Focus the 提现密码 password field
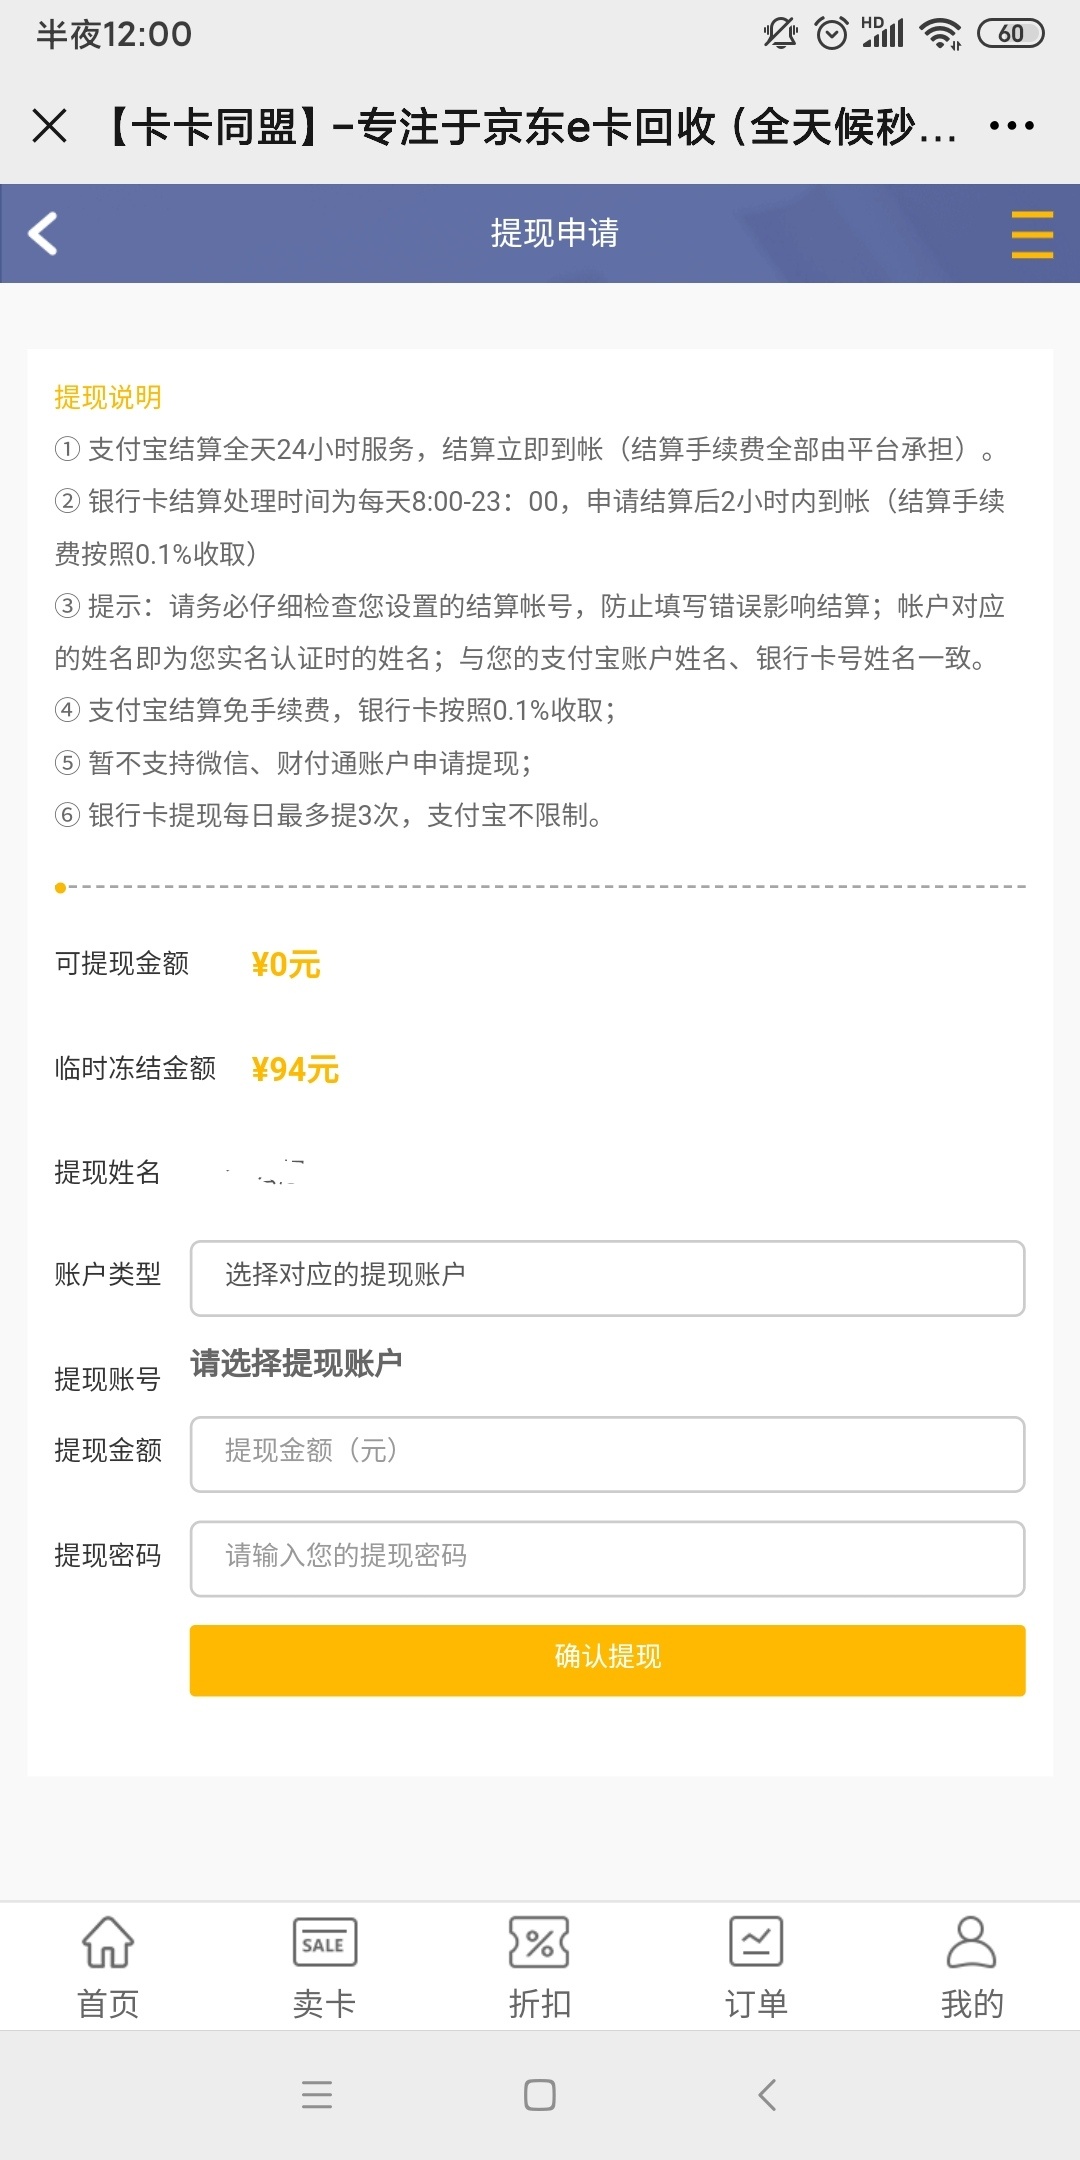The height and width of the screenshot is (2160, 1080). [607, 1559]
